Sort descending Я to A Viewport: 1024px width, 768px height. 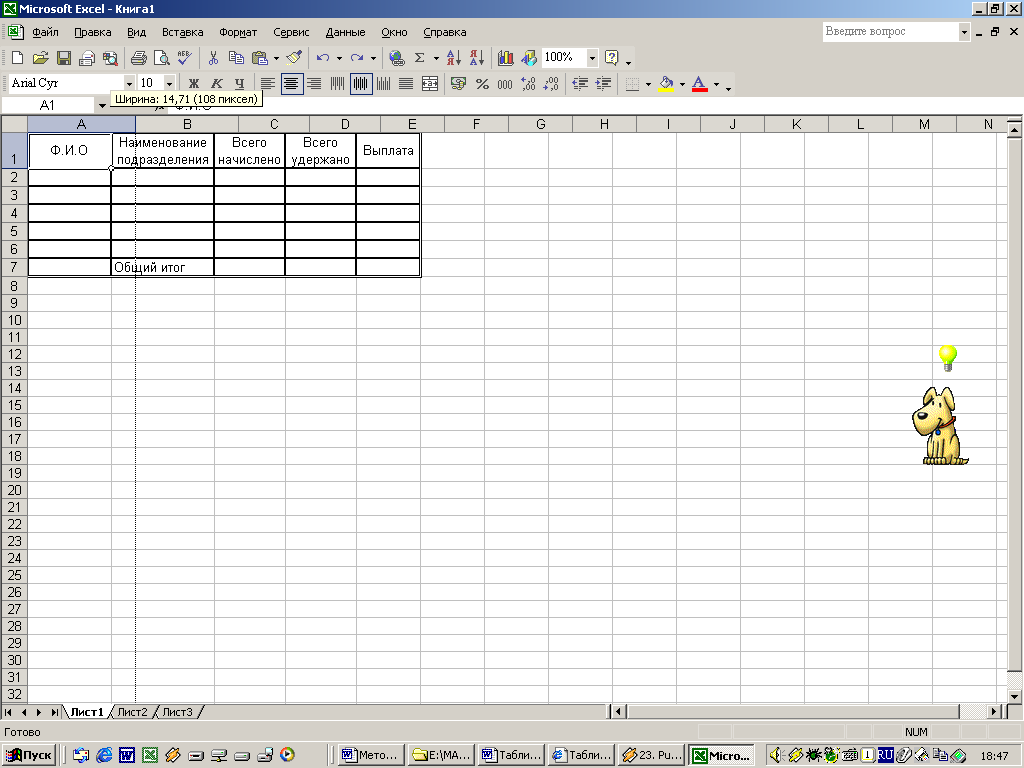click(477, 58)
